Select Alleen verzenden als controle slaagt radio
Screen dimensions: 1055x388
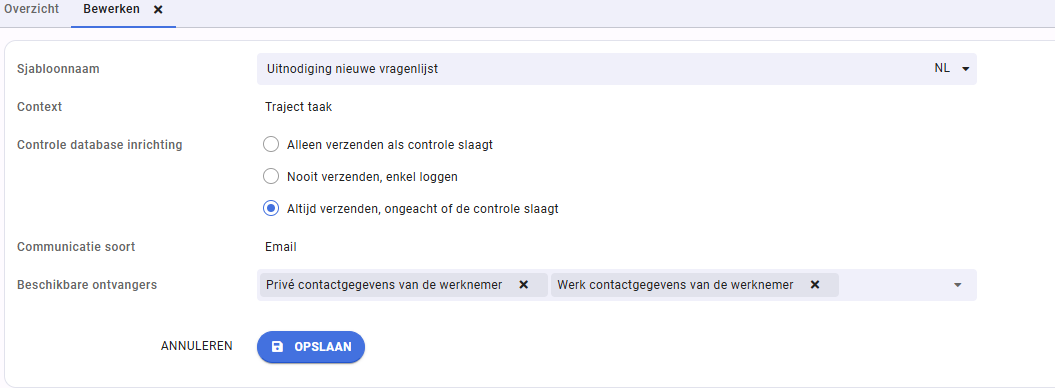pos(270,145)
